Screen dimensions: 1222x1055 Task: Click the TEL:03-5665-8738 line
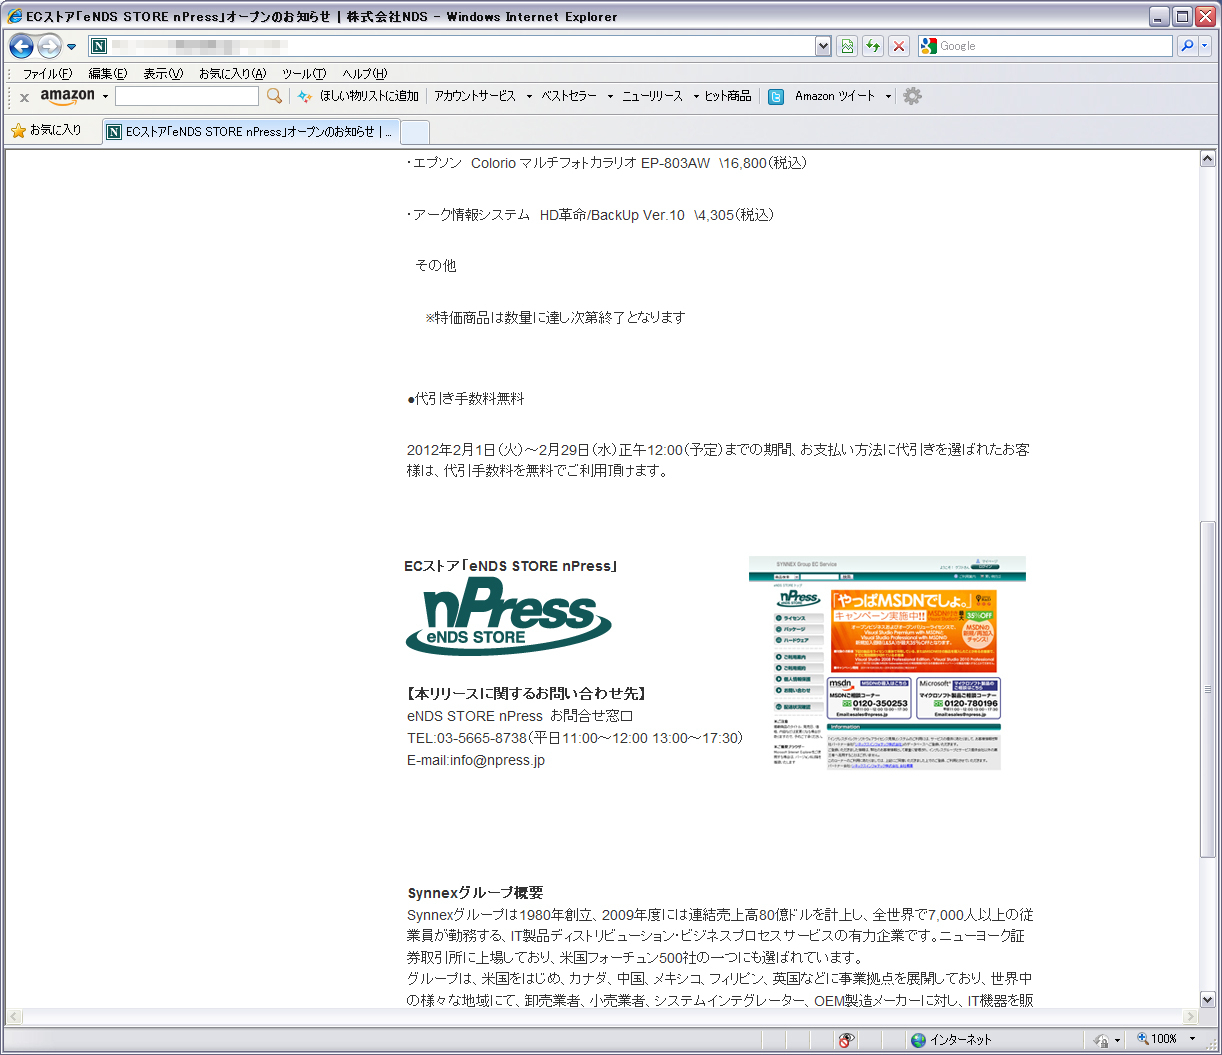pos(575,738)
